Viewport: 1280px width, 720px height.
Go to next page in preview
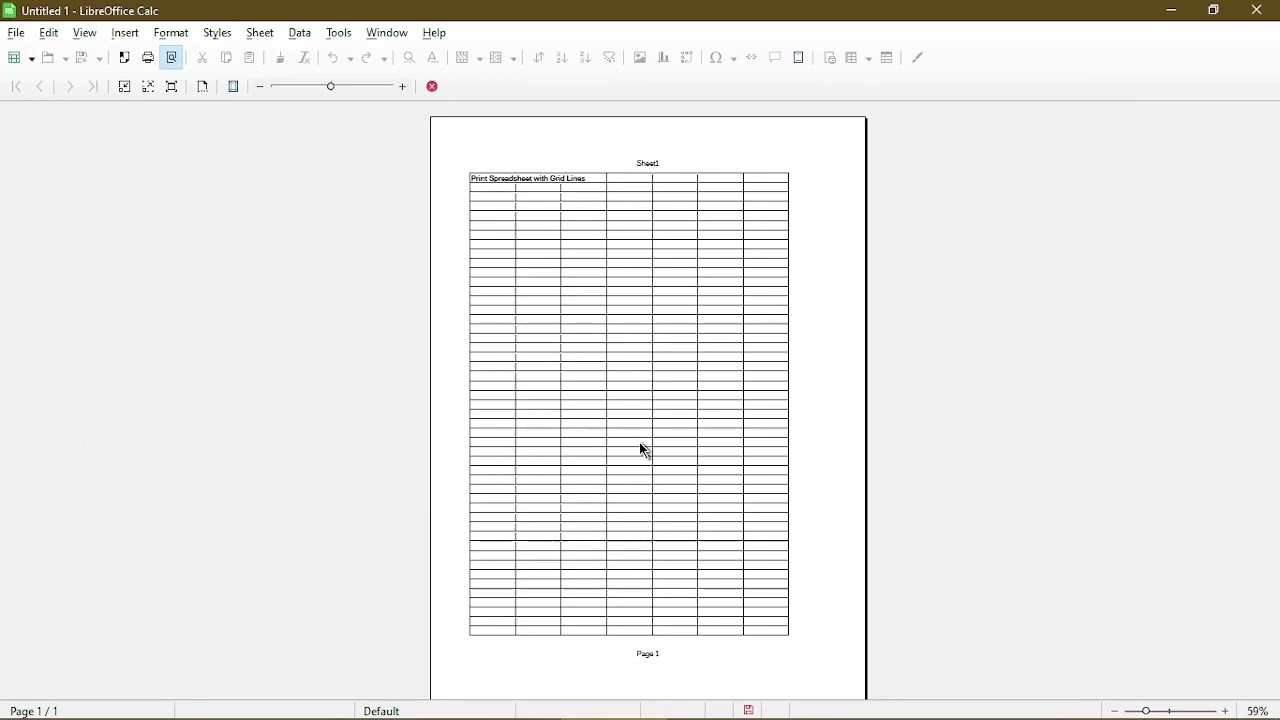[69, 87]
